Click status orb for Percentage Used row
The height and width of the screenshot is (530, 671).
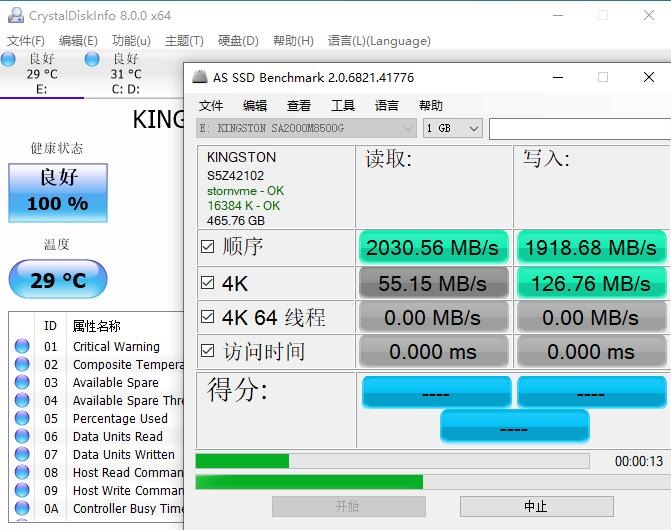pos(22,418)
